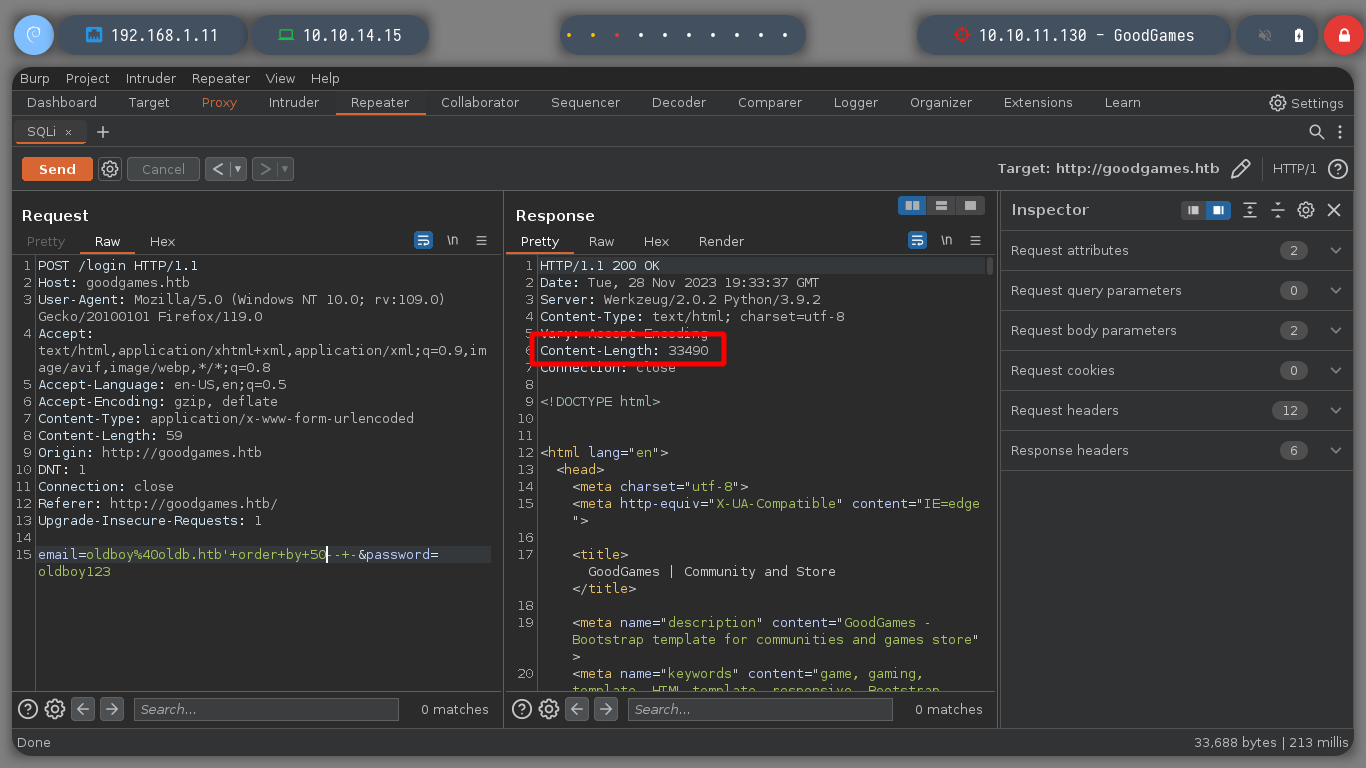Send the request
The image size is (1366, 768).
pyautogui.click(x=57, y=169)
